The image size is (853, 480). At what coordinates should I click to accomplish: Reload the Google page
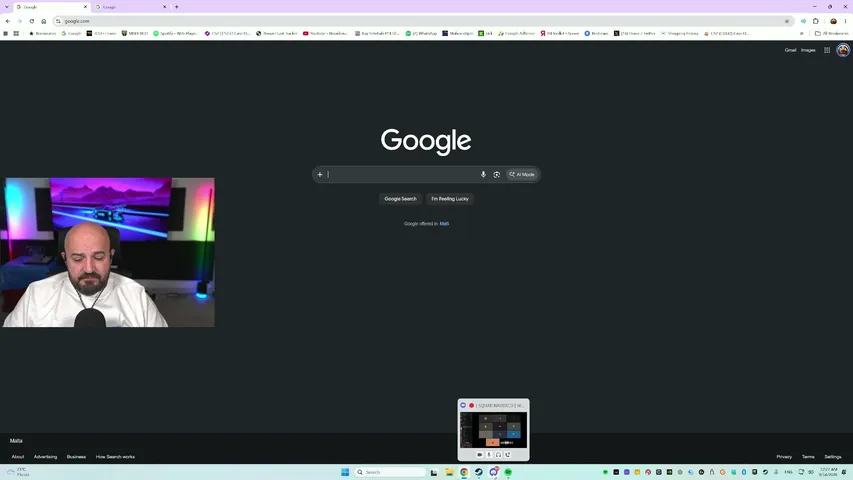pos(32,21)
